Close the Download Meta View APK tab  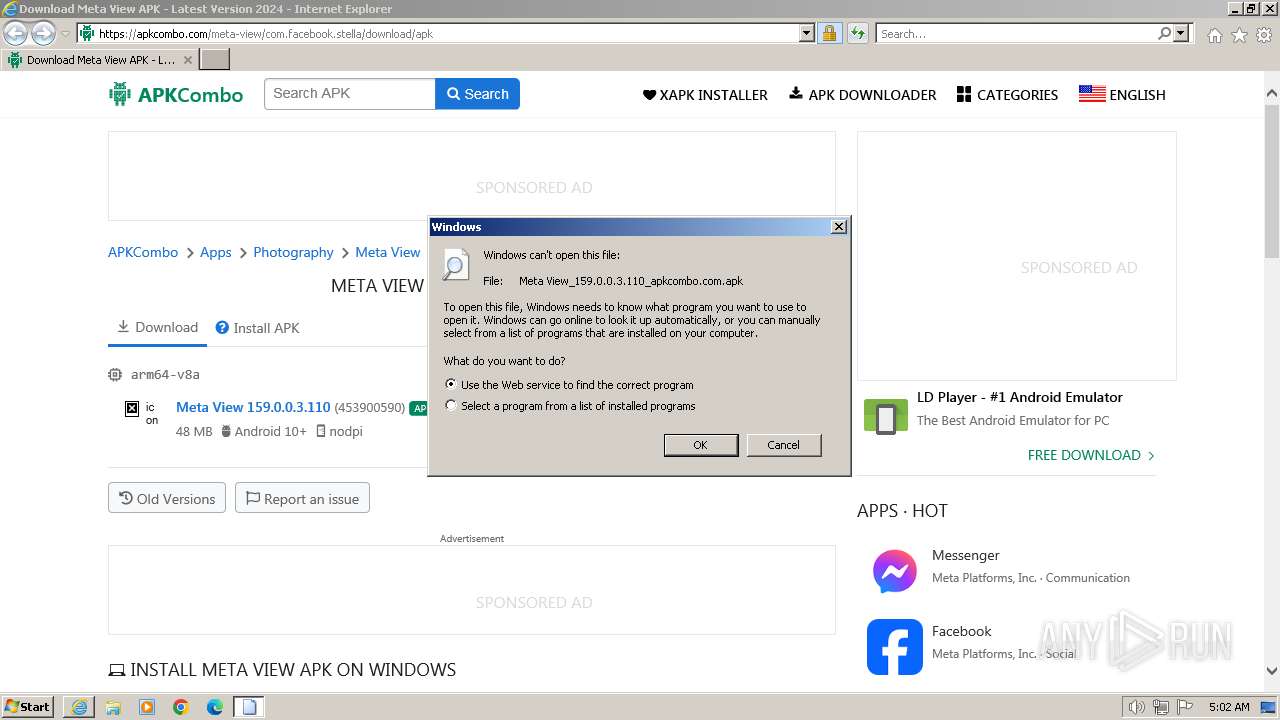(x=187, y=60)
